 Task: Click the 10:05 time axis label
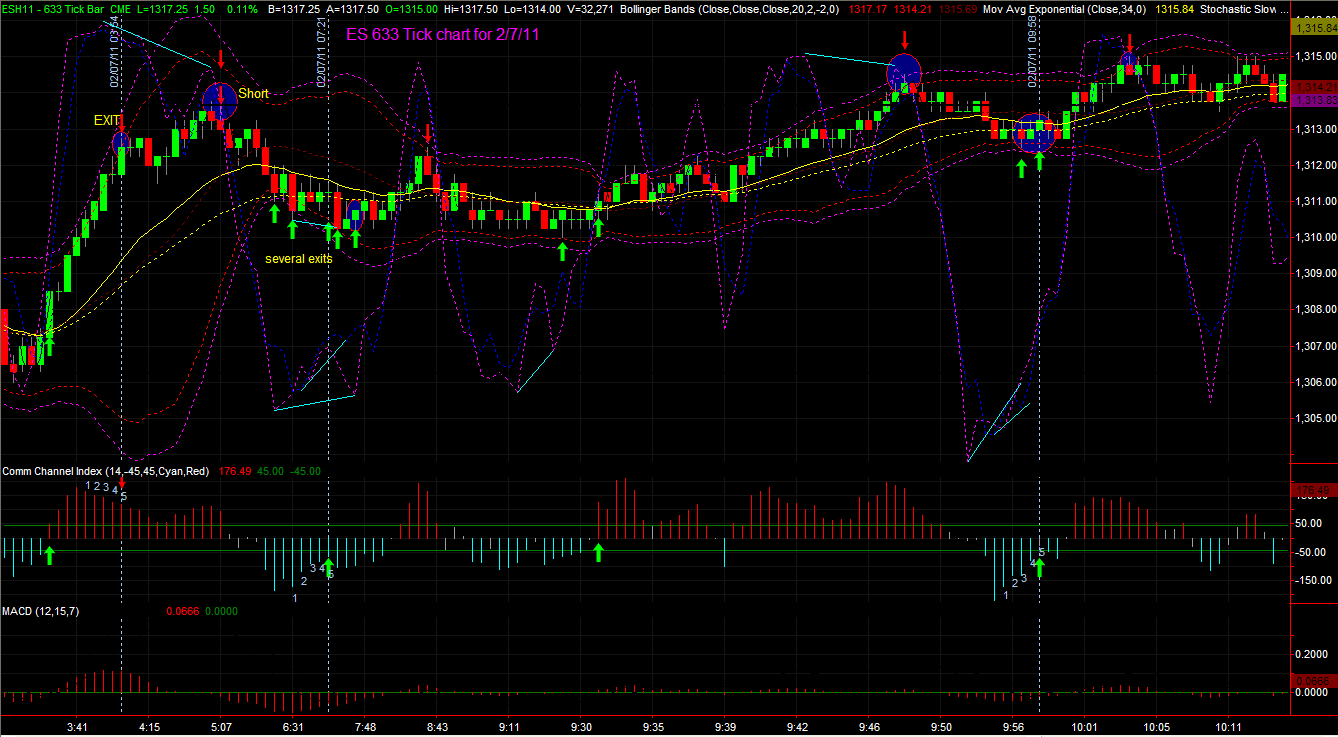tap(1157, 727)
